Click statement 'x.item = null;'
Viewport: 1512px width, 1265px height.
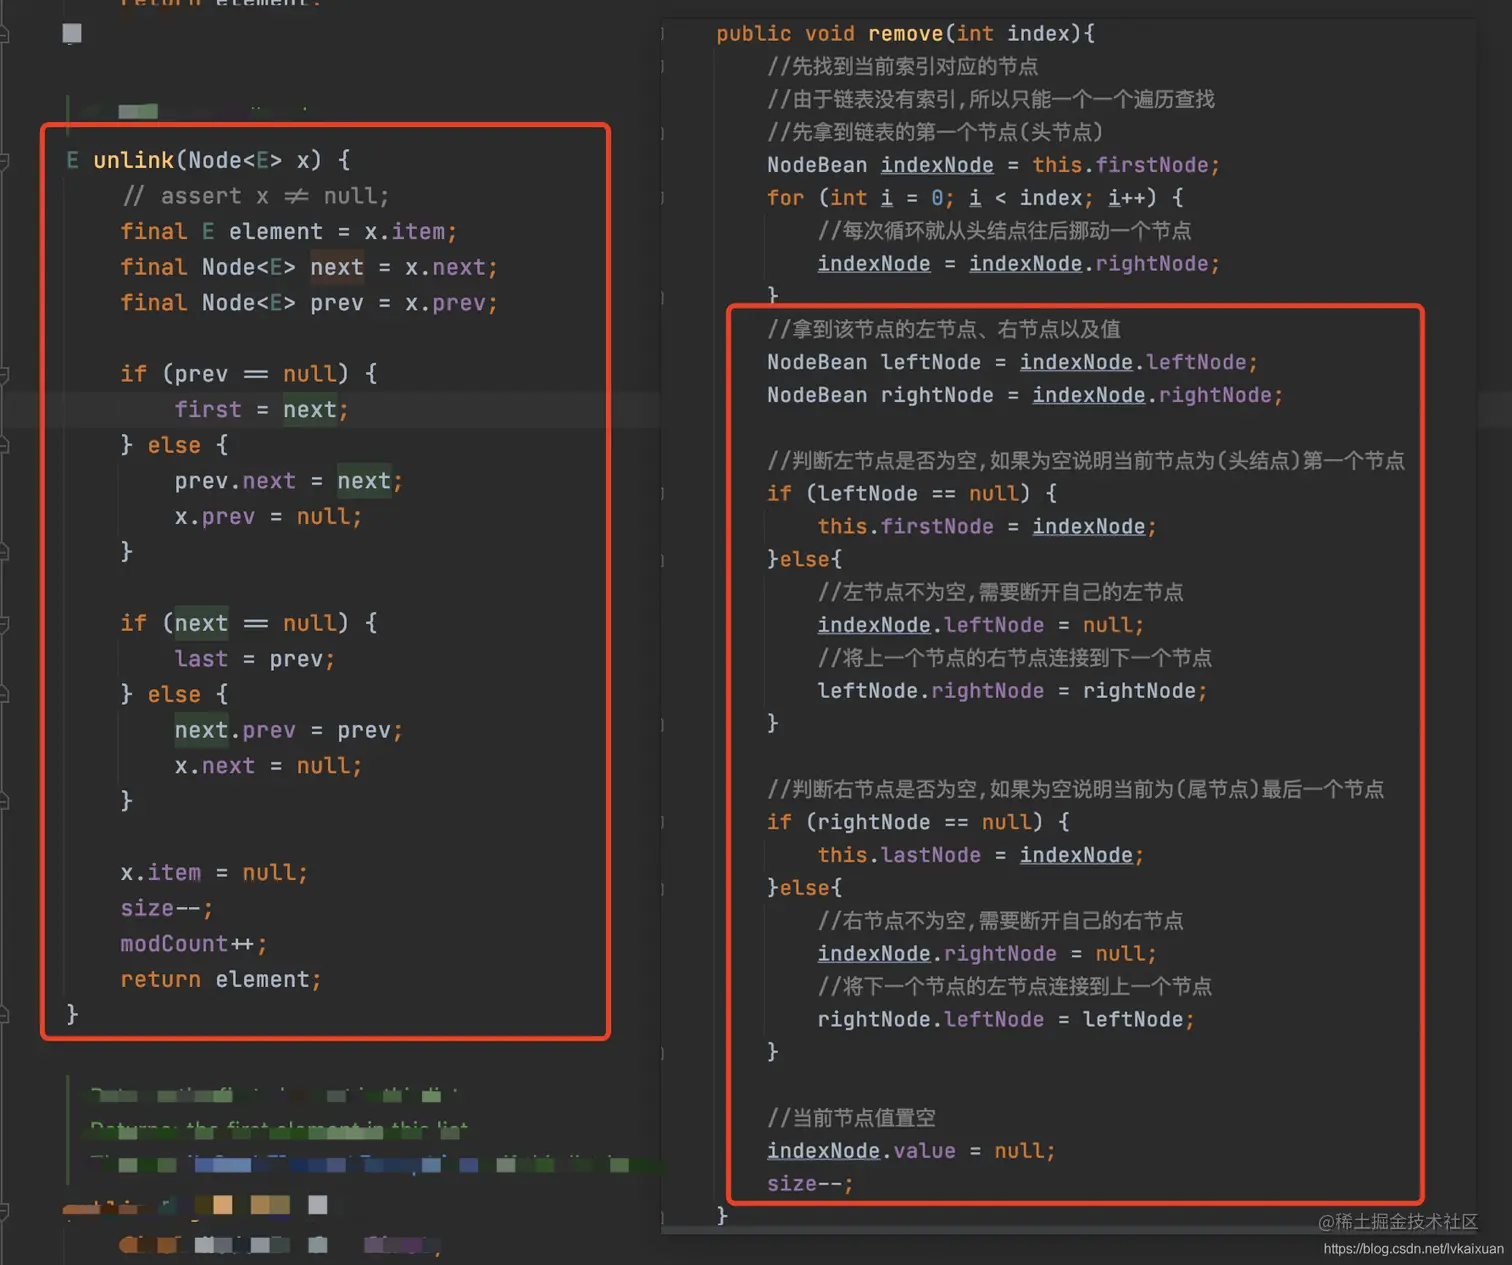pyautogui.click(x=214, y=873)
